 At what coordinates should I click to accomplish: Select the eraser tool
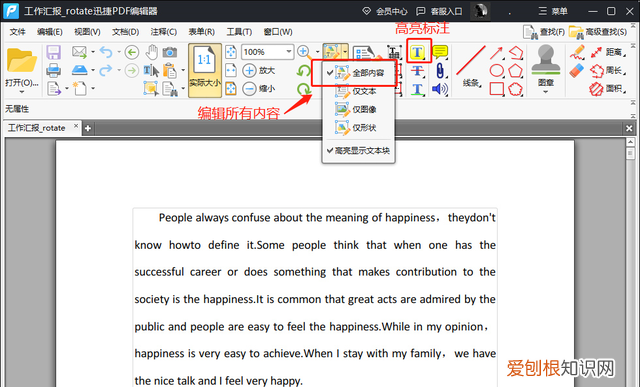pyautogui.click(x=577, y=71)
